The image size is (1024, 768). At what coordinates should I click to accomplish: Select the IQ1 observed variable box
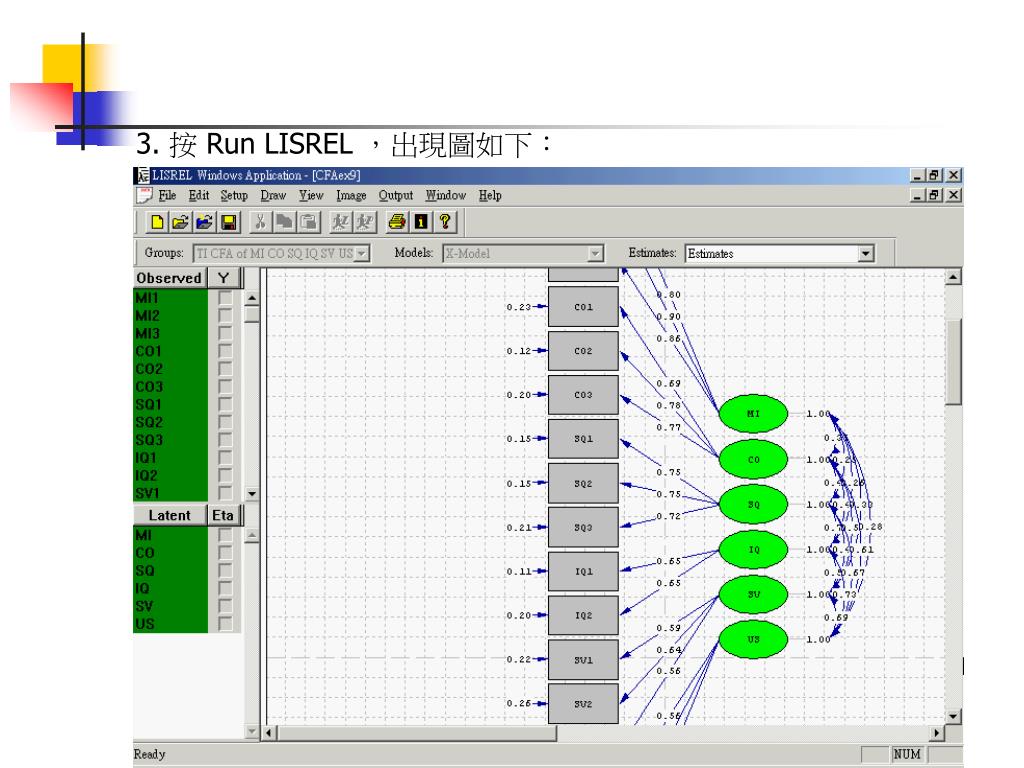coord(583,571)
